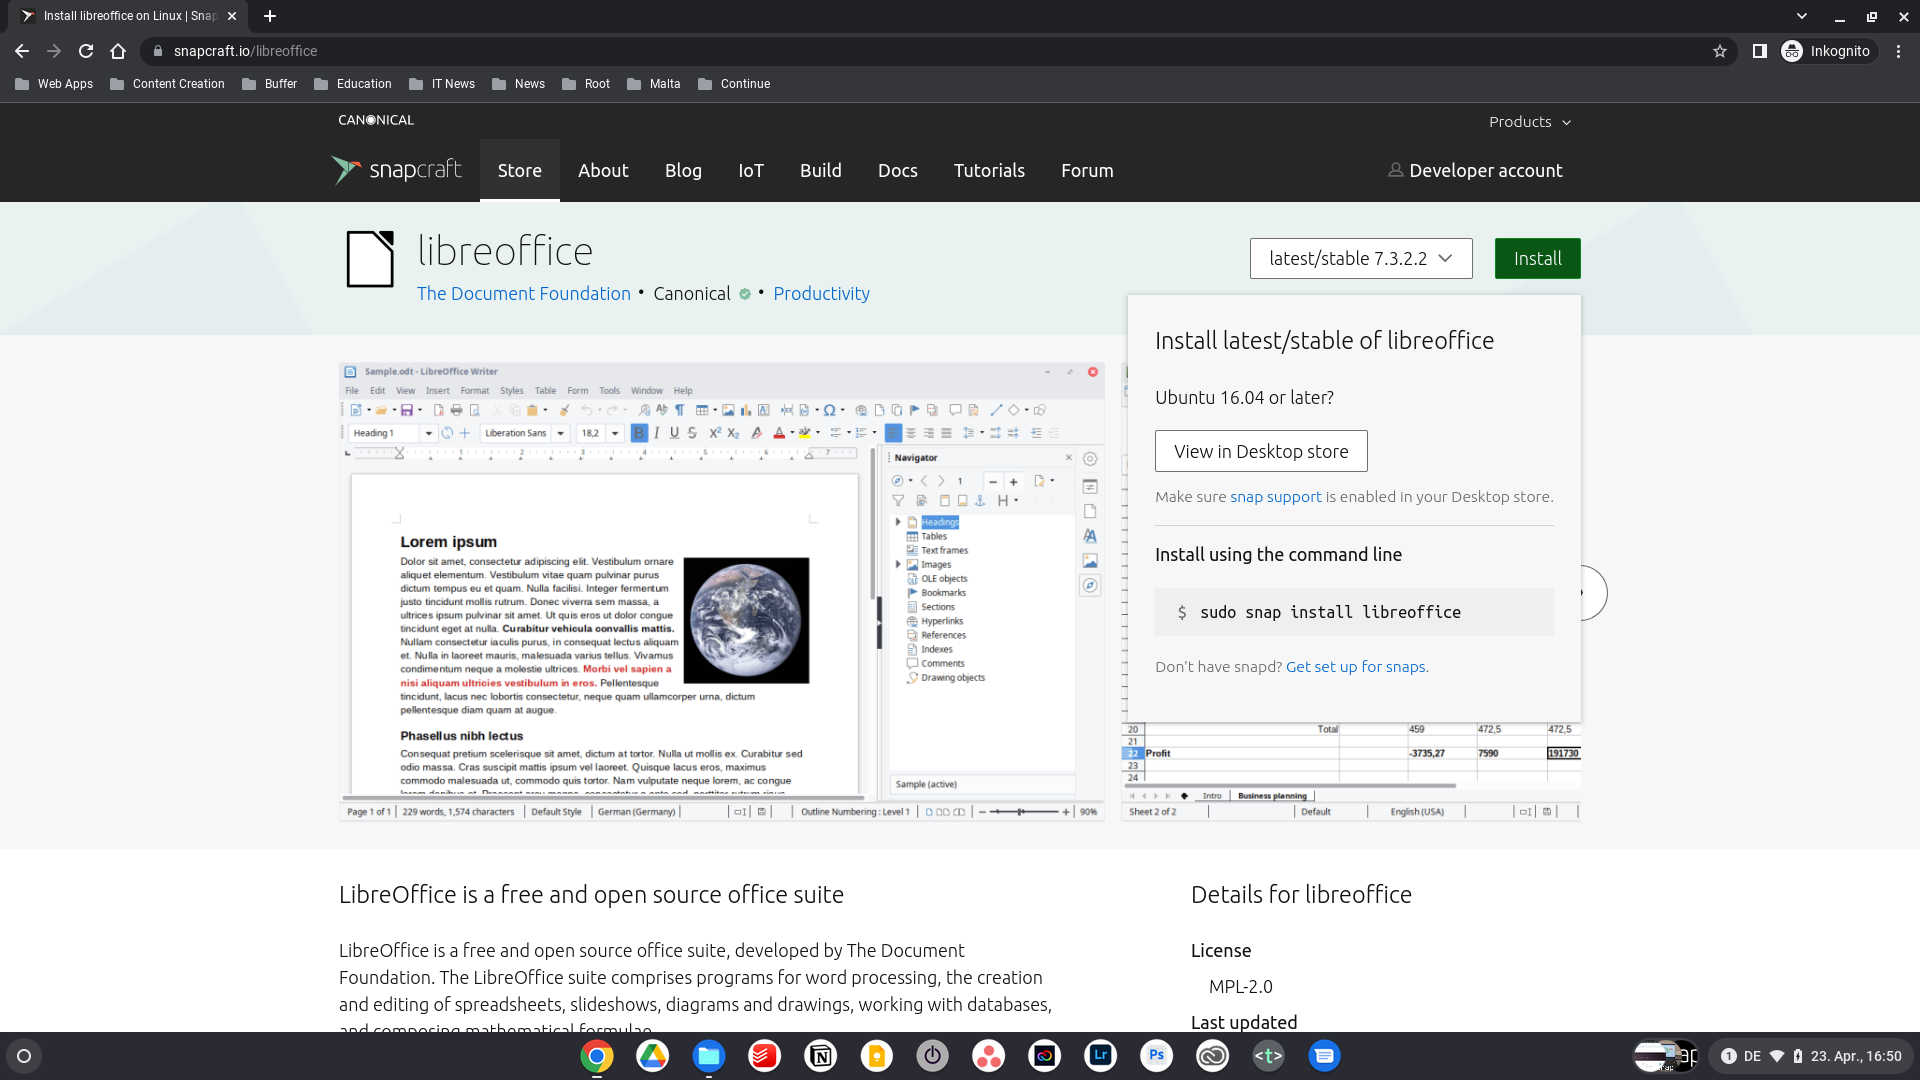1920x1080 pixels.
Task: Open Creative Cloud from the shelf
Action: [1213, 1056]
